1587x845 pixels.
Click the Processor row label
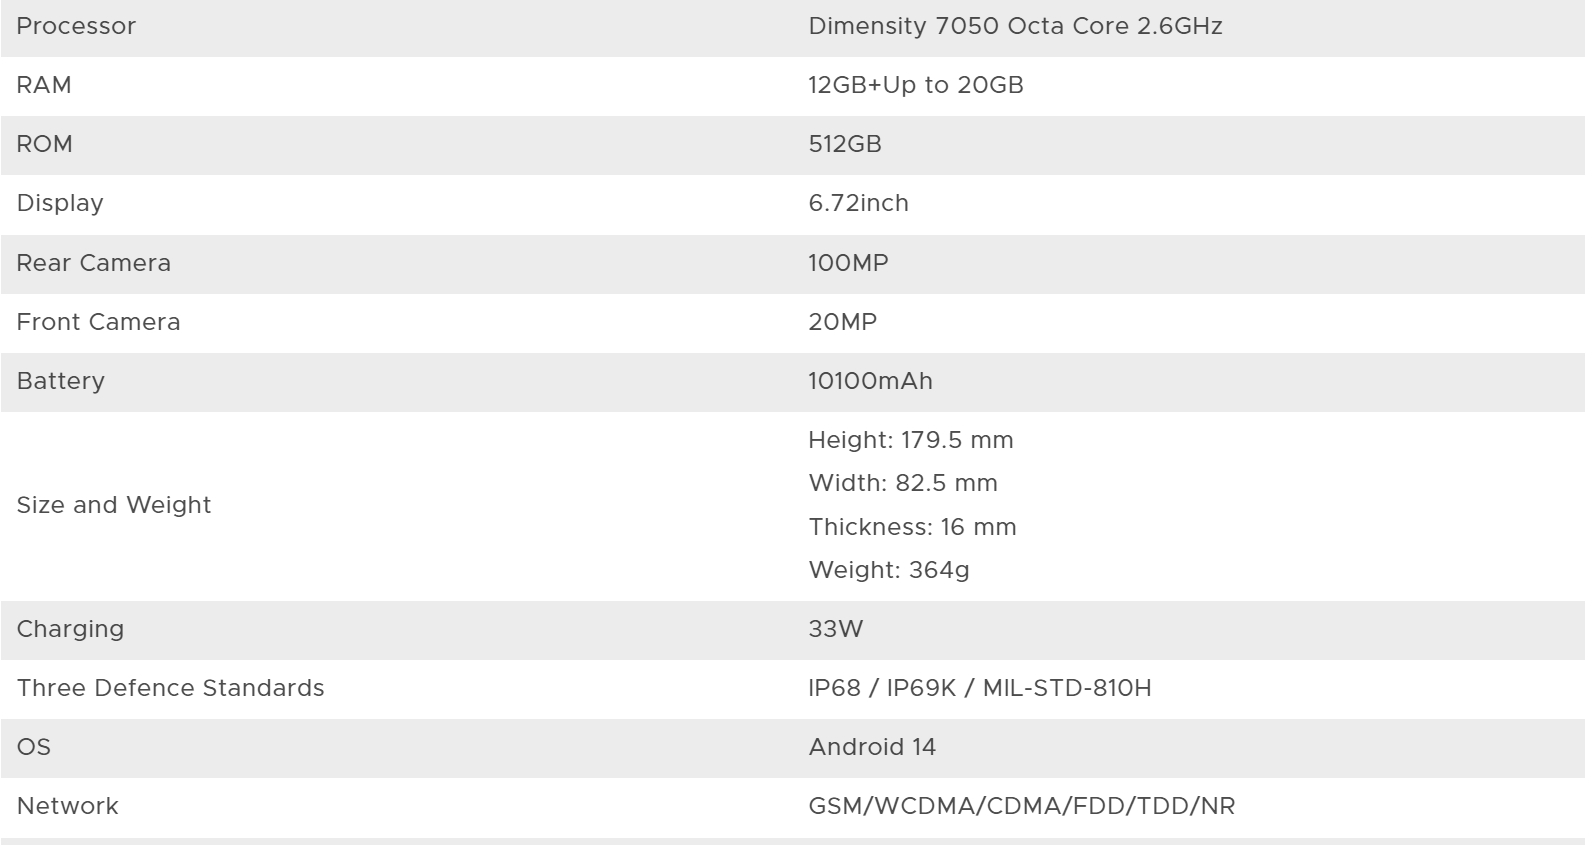point(76,26)
